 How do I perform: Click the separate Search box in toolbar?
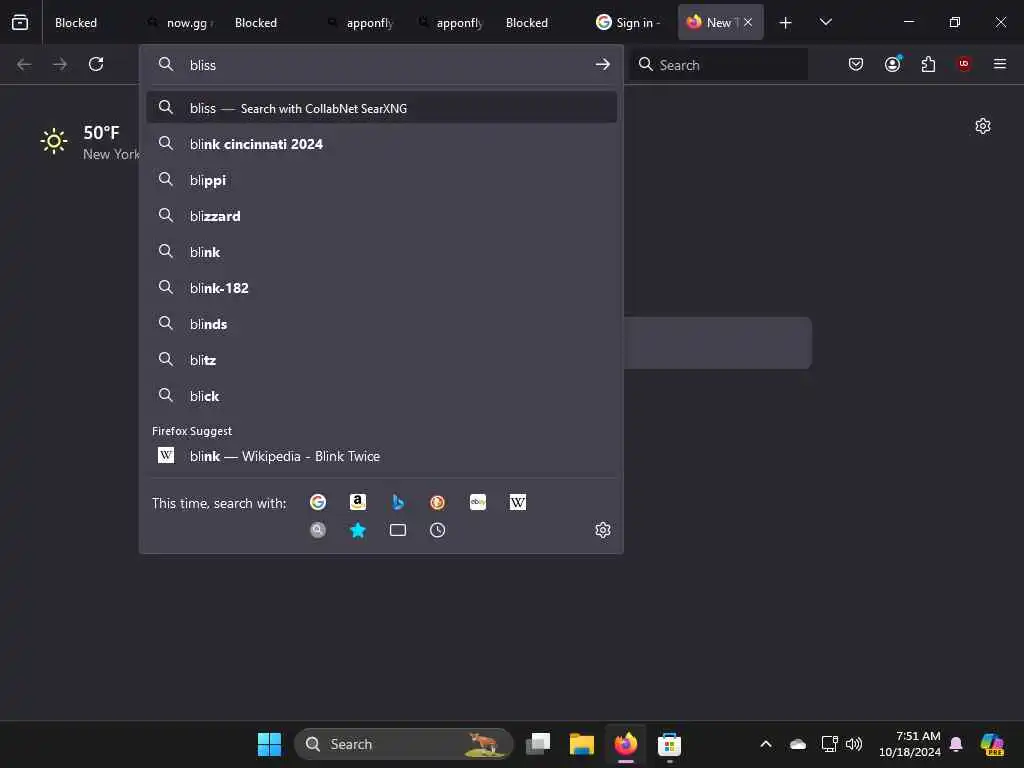pos(718,65)
